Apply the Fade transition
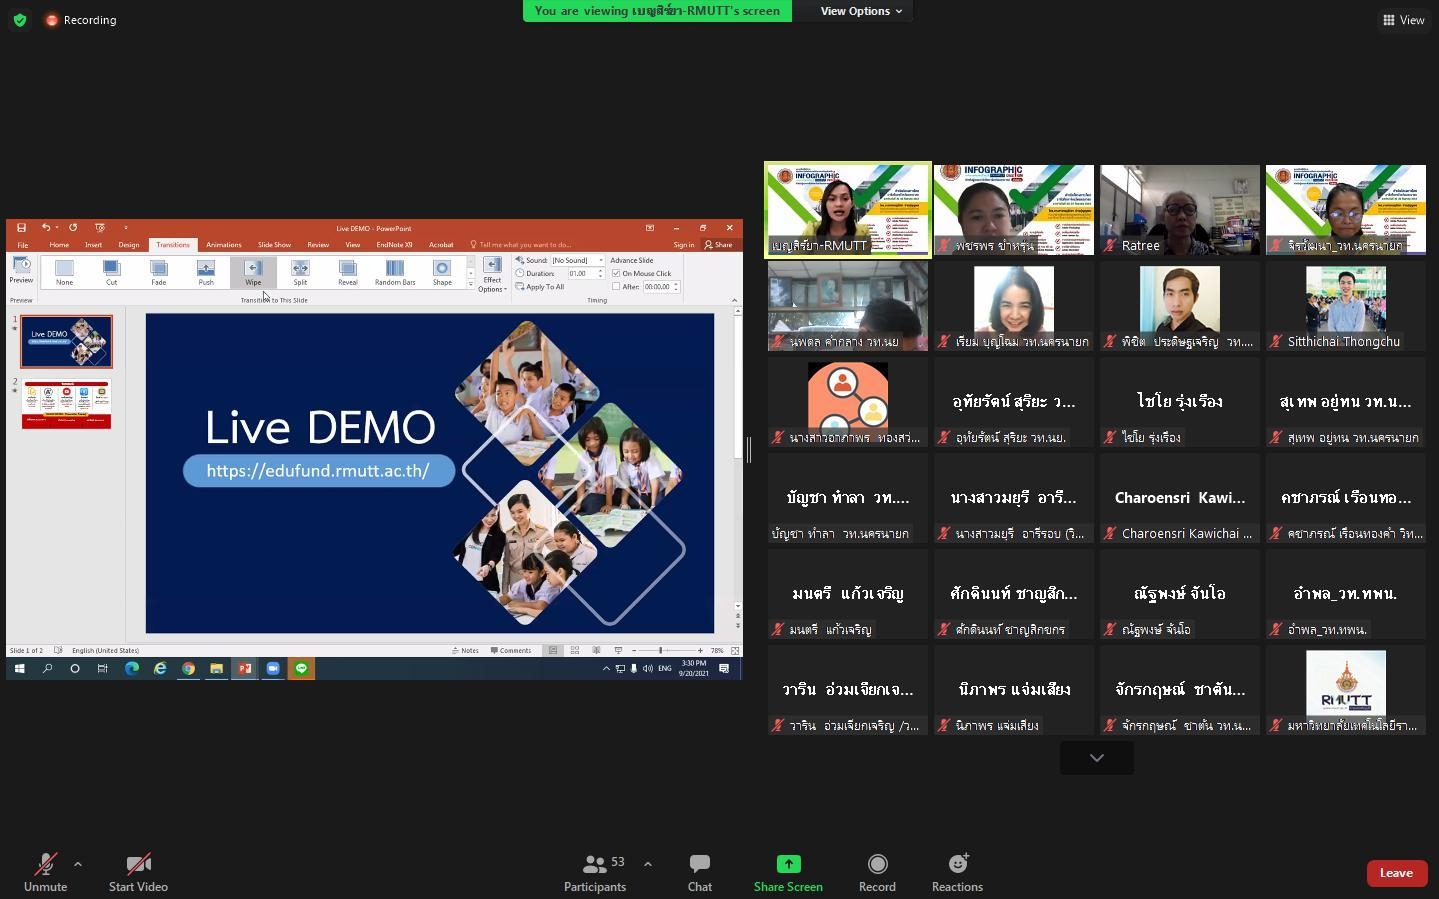The height and width of the screenshot is (899, 1439). tap(158, 272)
